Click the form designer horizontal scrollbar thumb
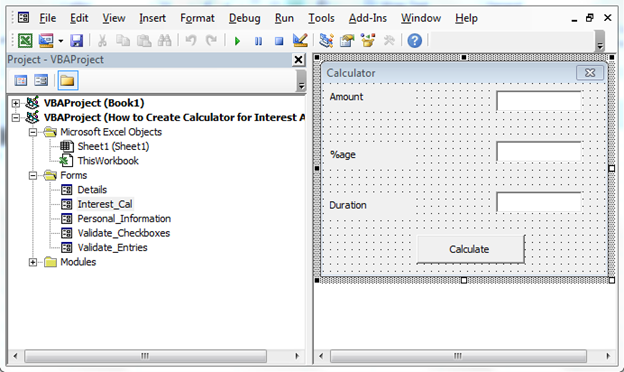This screenshot has width=624, height=372. [458, 356]
